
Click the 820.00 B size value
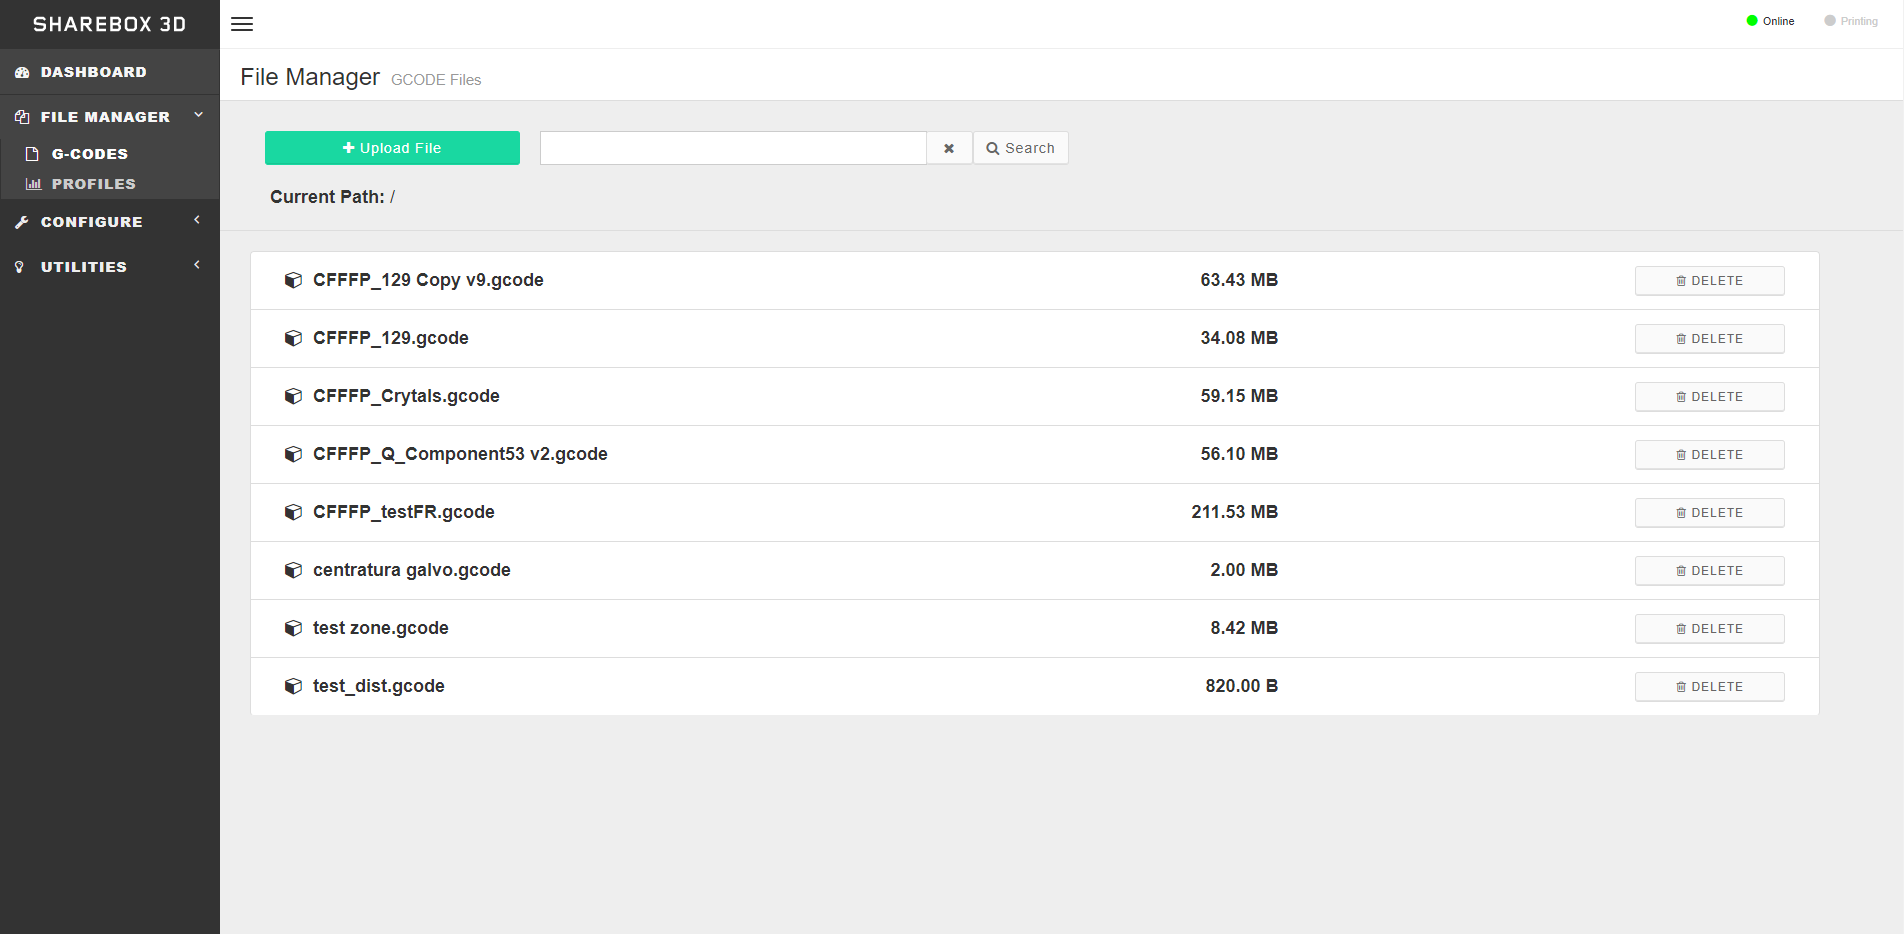pos(1242,686)
